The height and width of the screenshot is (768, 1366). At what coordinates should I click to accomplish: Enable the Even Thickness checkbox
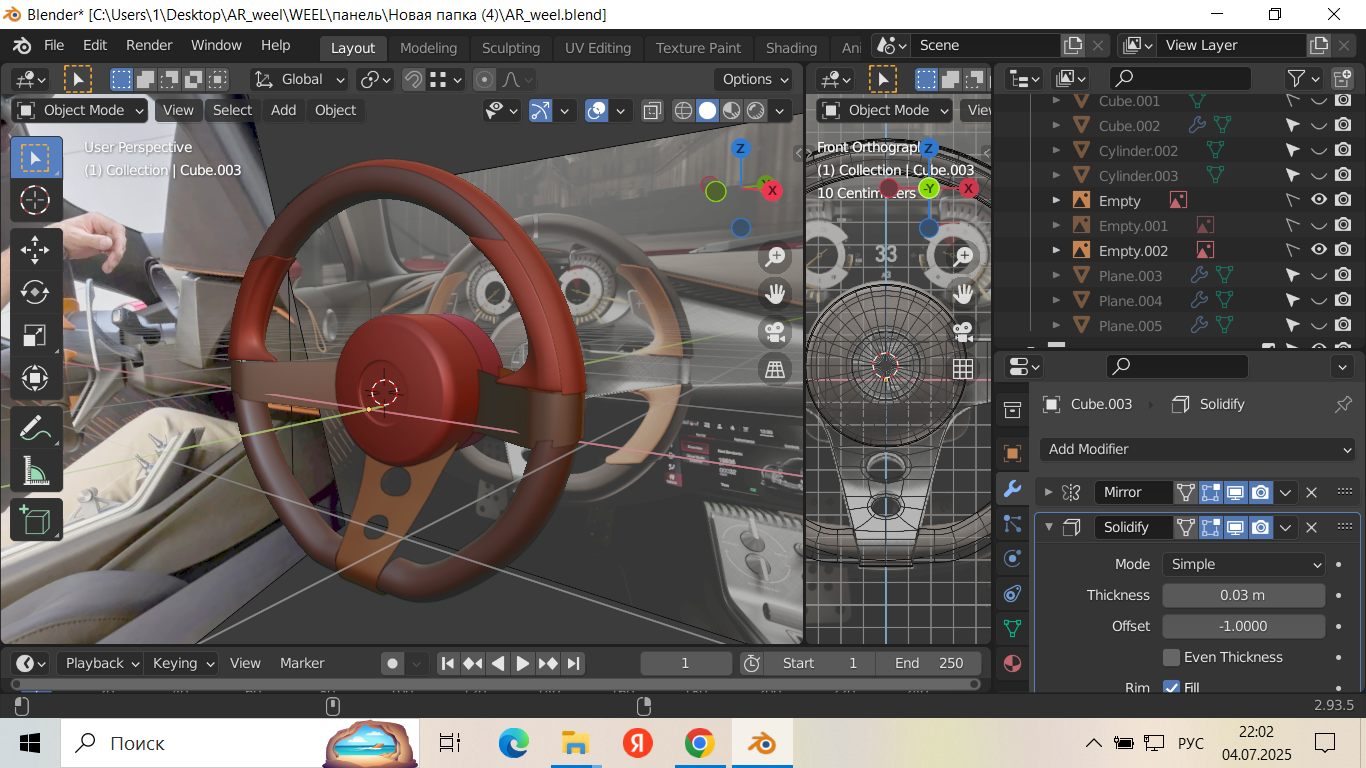click(x=1171, y=657)
